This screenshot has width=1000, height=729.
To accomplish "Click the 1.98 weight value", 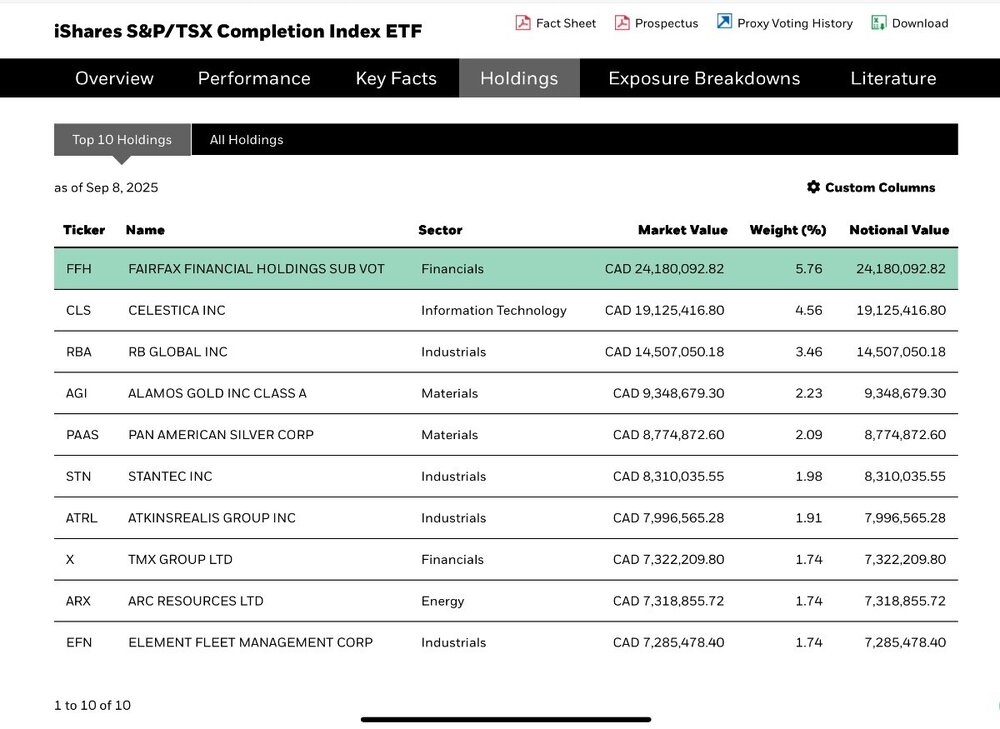I will click(x=809, y=476).
